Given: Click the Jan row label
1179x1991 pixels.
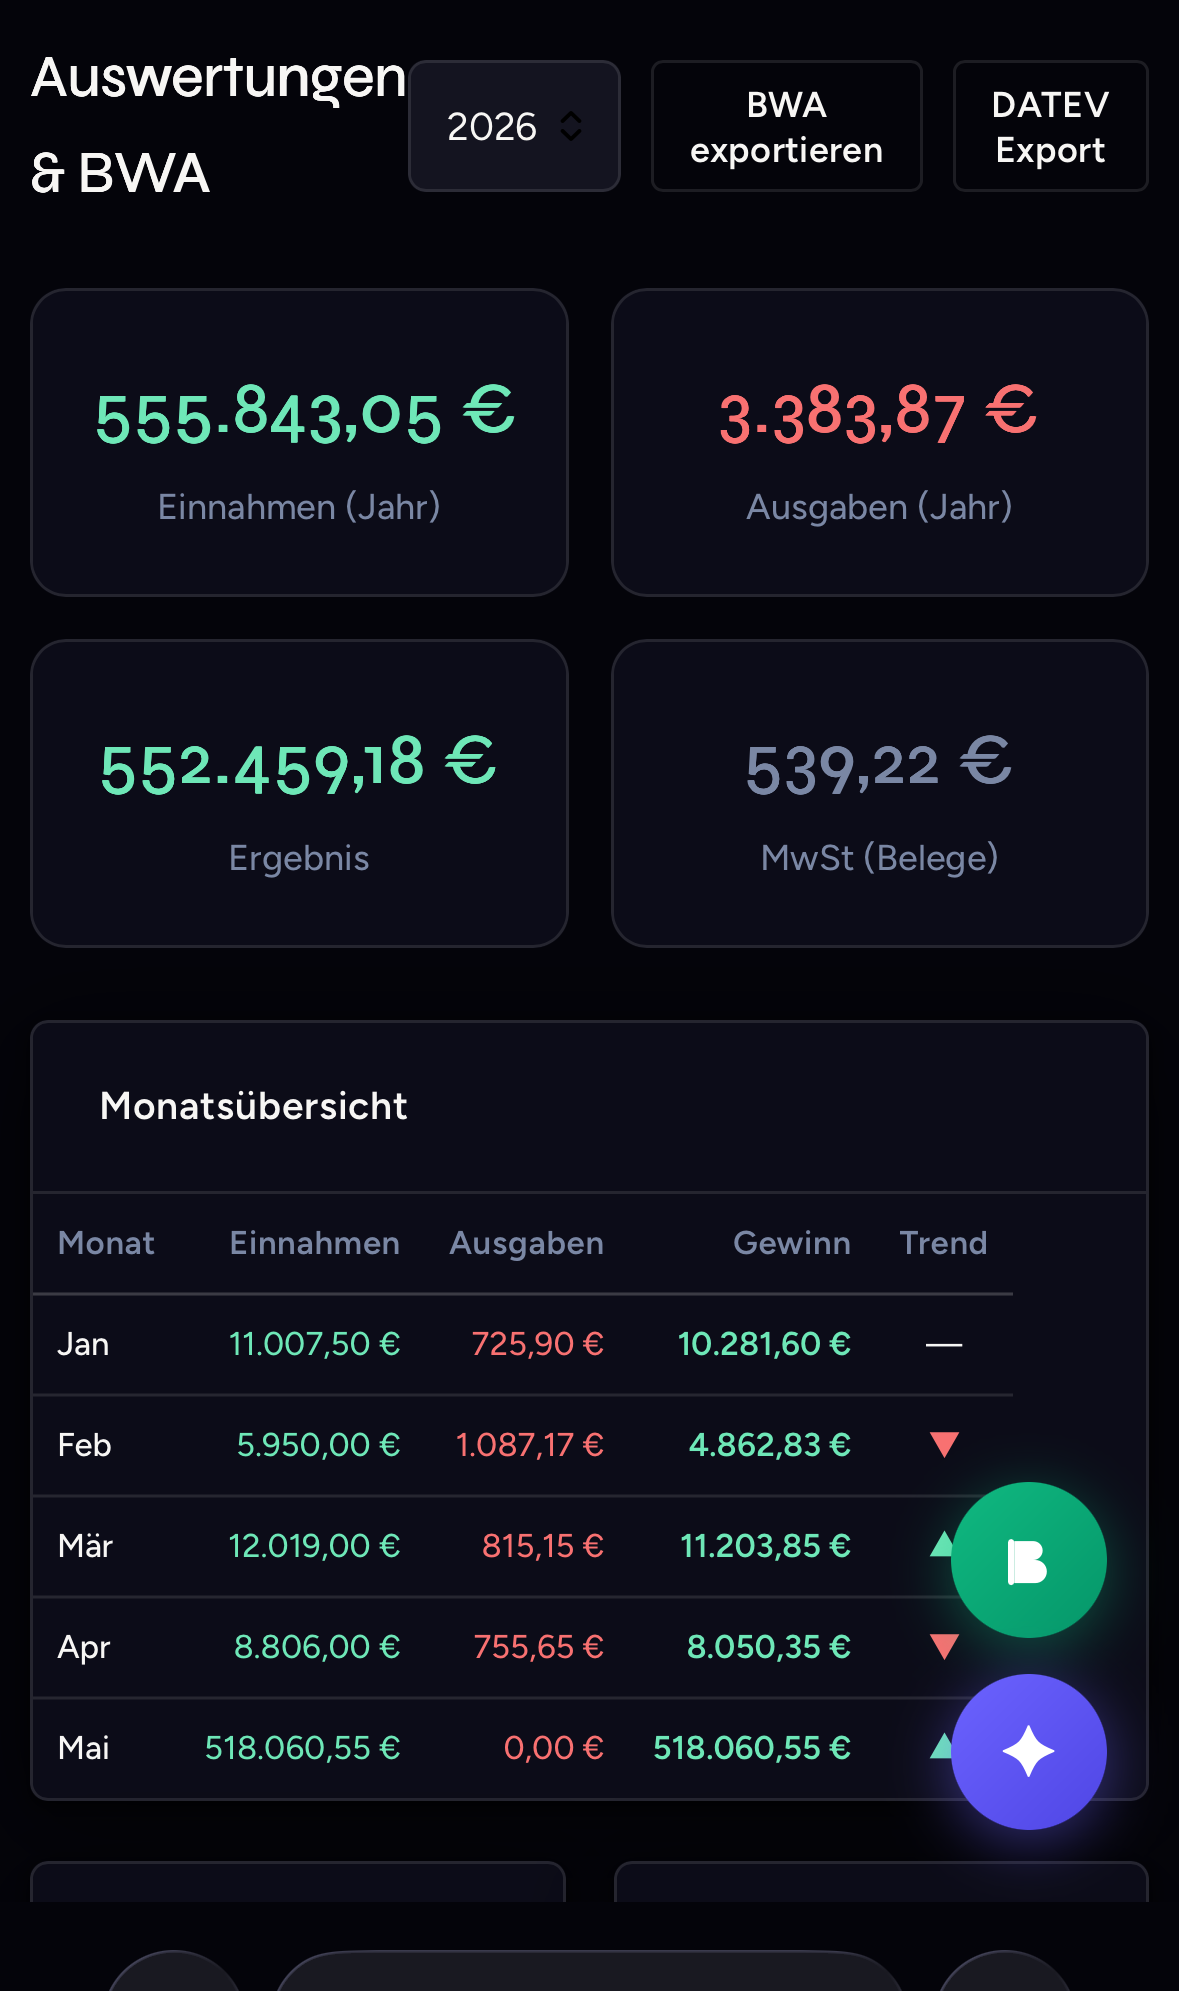Looking at the screenshot, I should pyautogui.click(x=83, y=1344).
